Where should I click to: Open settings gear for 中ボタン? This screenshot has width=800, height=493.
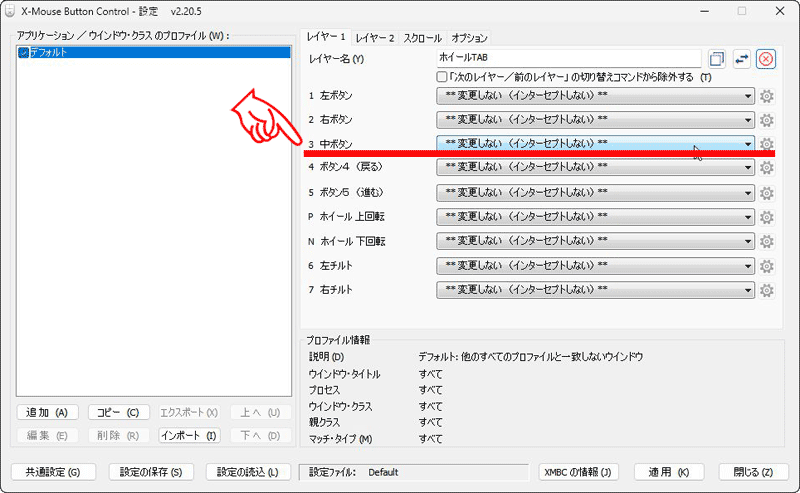click(x=766, y=144)
